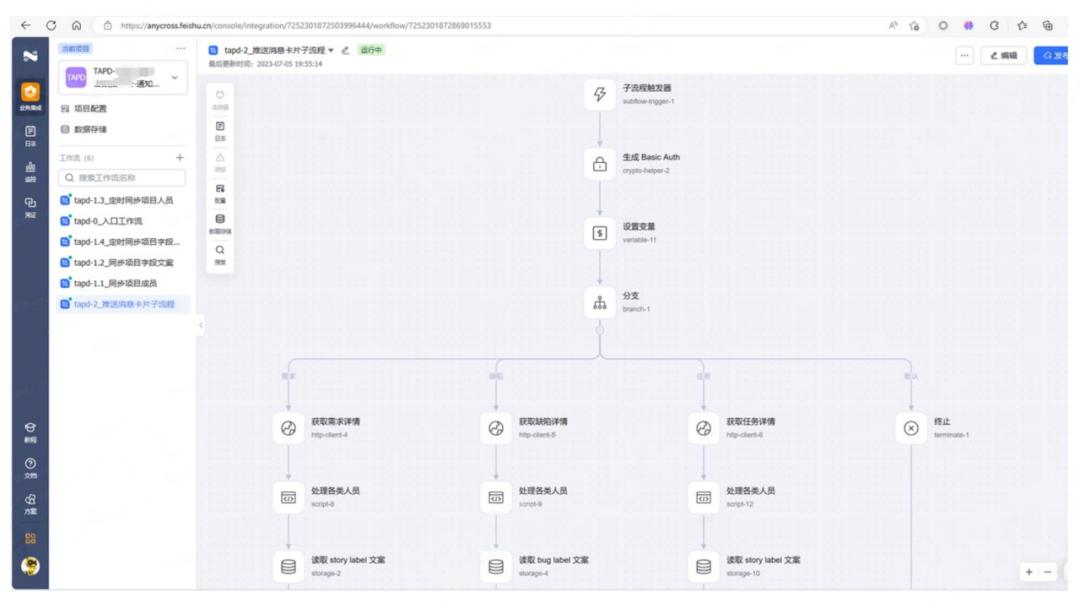
Task: Click the edit (编辑) button
Action: [x=1003, y=56]
